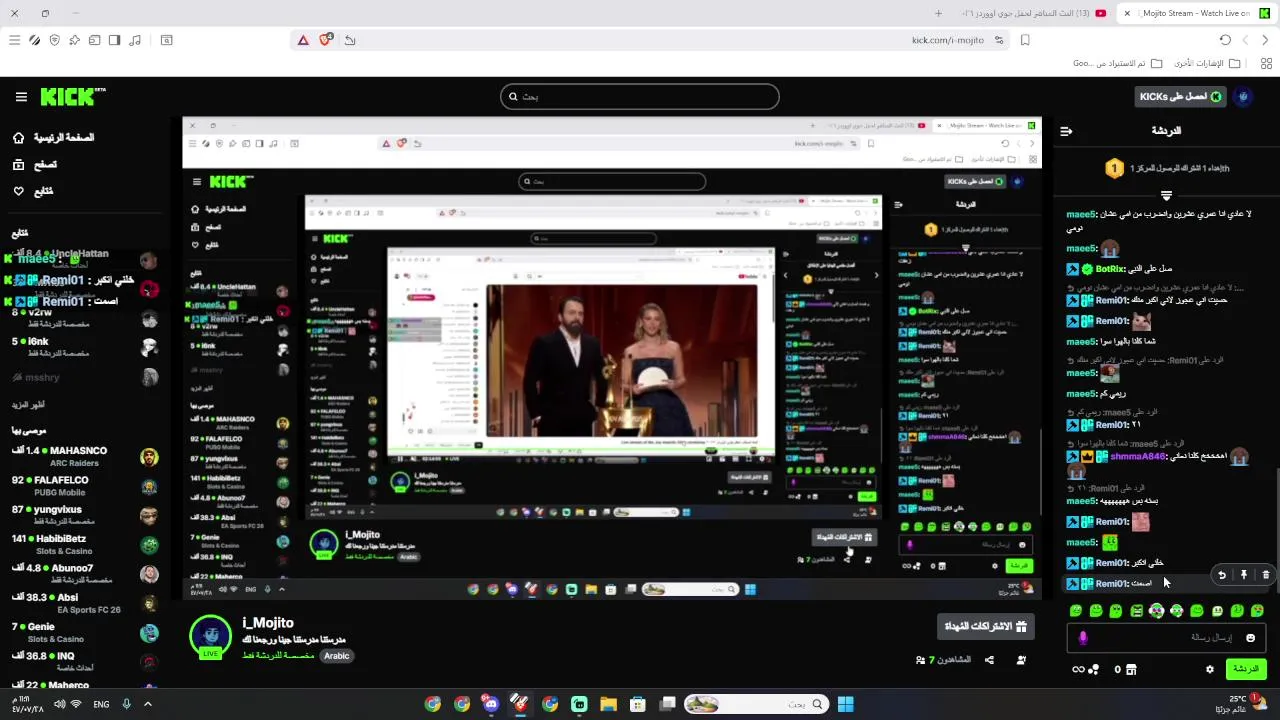Image resolution: width=1280 pixels, height=720 pixels.
Task: Click the channel points bubbles icon
Action: click(x=1095, y=669)
